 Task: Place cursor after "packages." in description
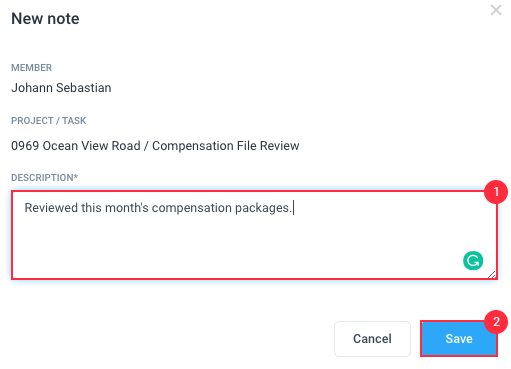(x=293, y=208)
